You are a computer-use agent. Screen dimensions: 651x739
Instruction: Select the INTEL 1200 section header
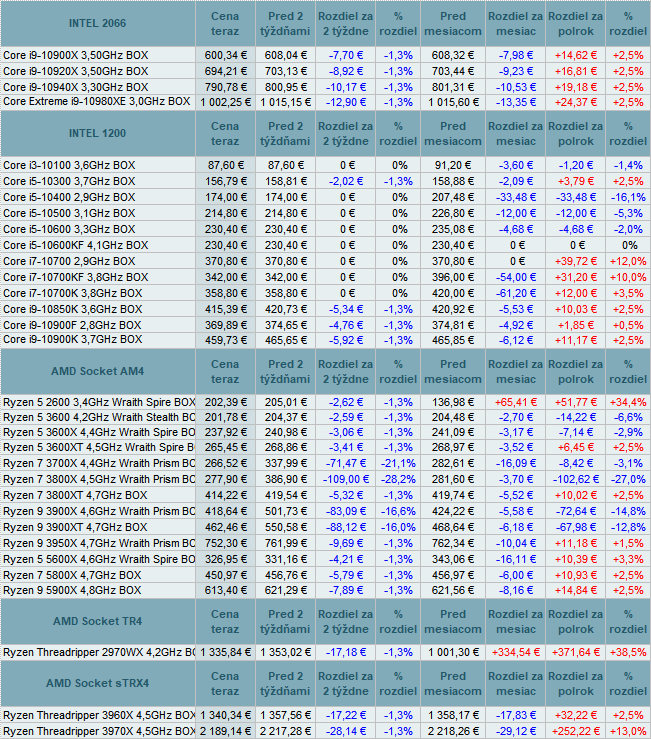pyautogui.click(x=98, y=133)
